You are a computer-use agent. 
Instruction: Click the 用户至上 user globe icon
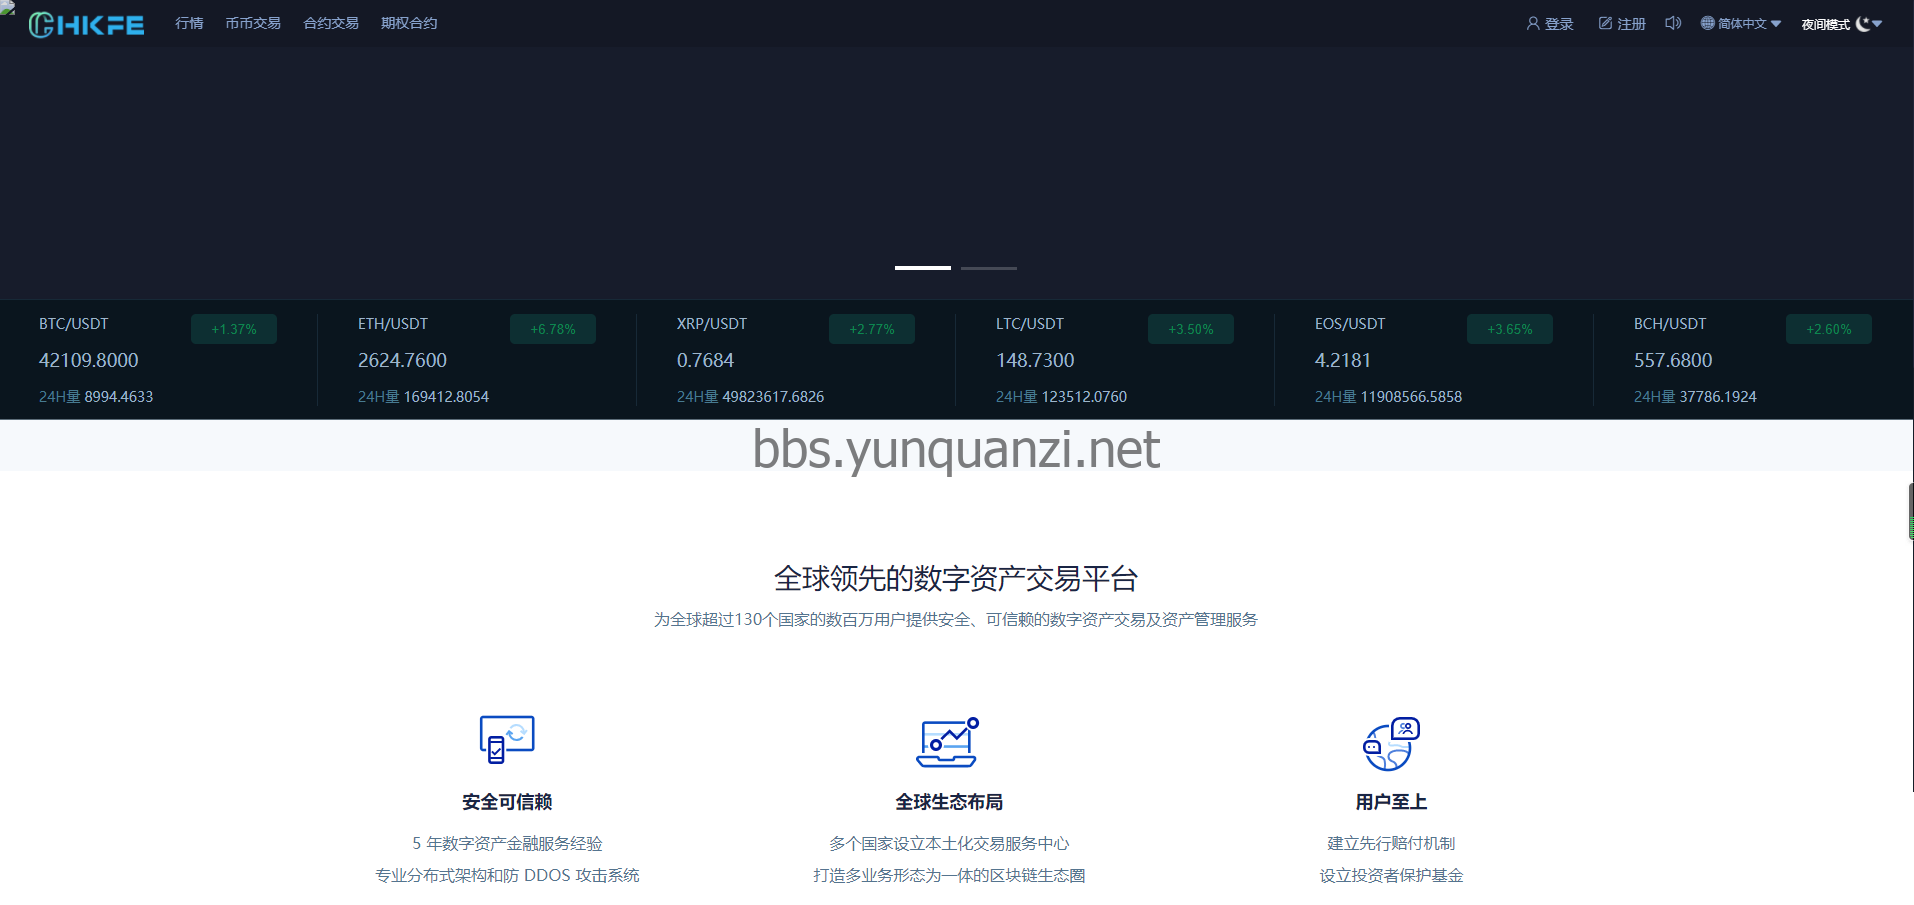(x=1391, y=744)
